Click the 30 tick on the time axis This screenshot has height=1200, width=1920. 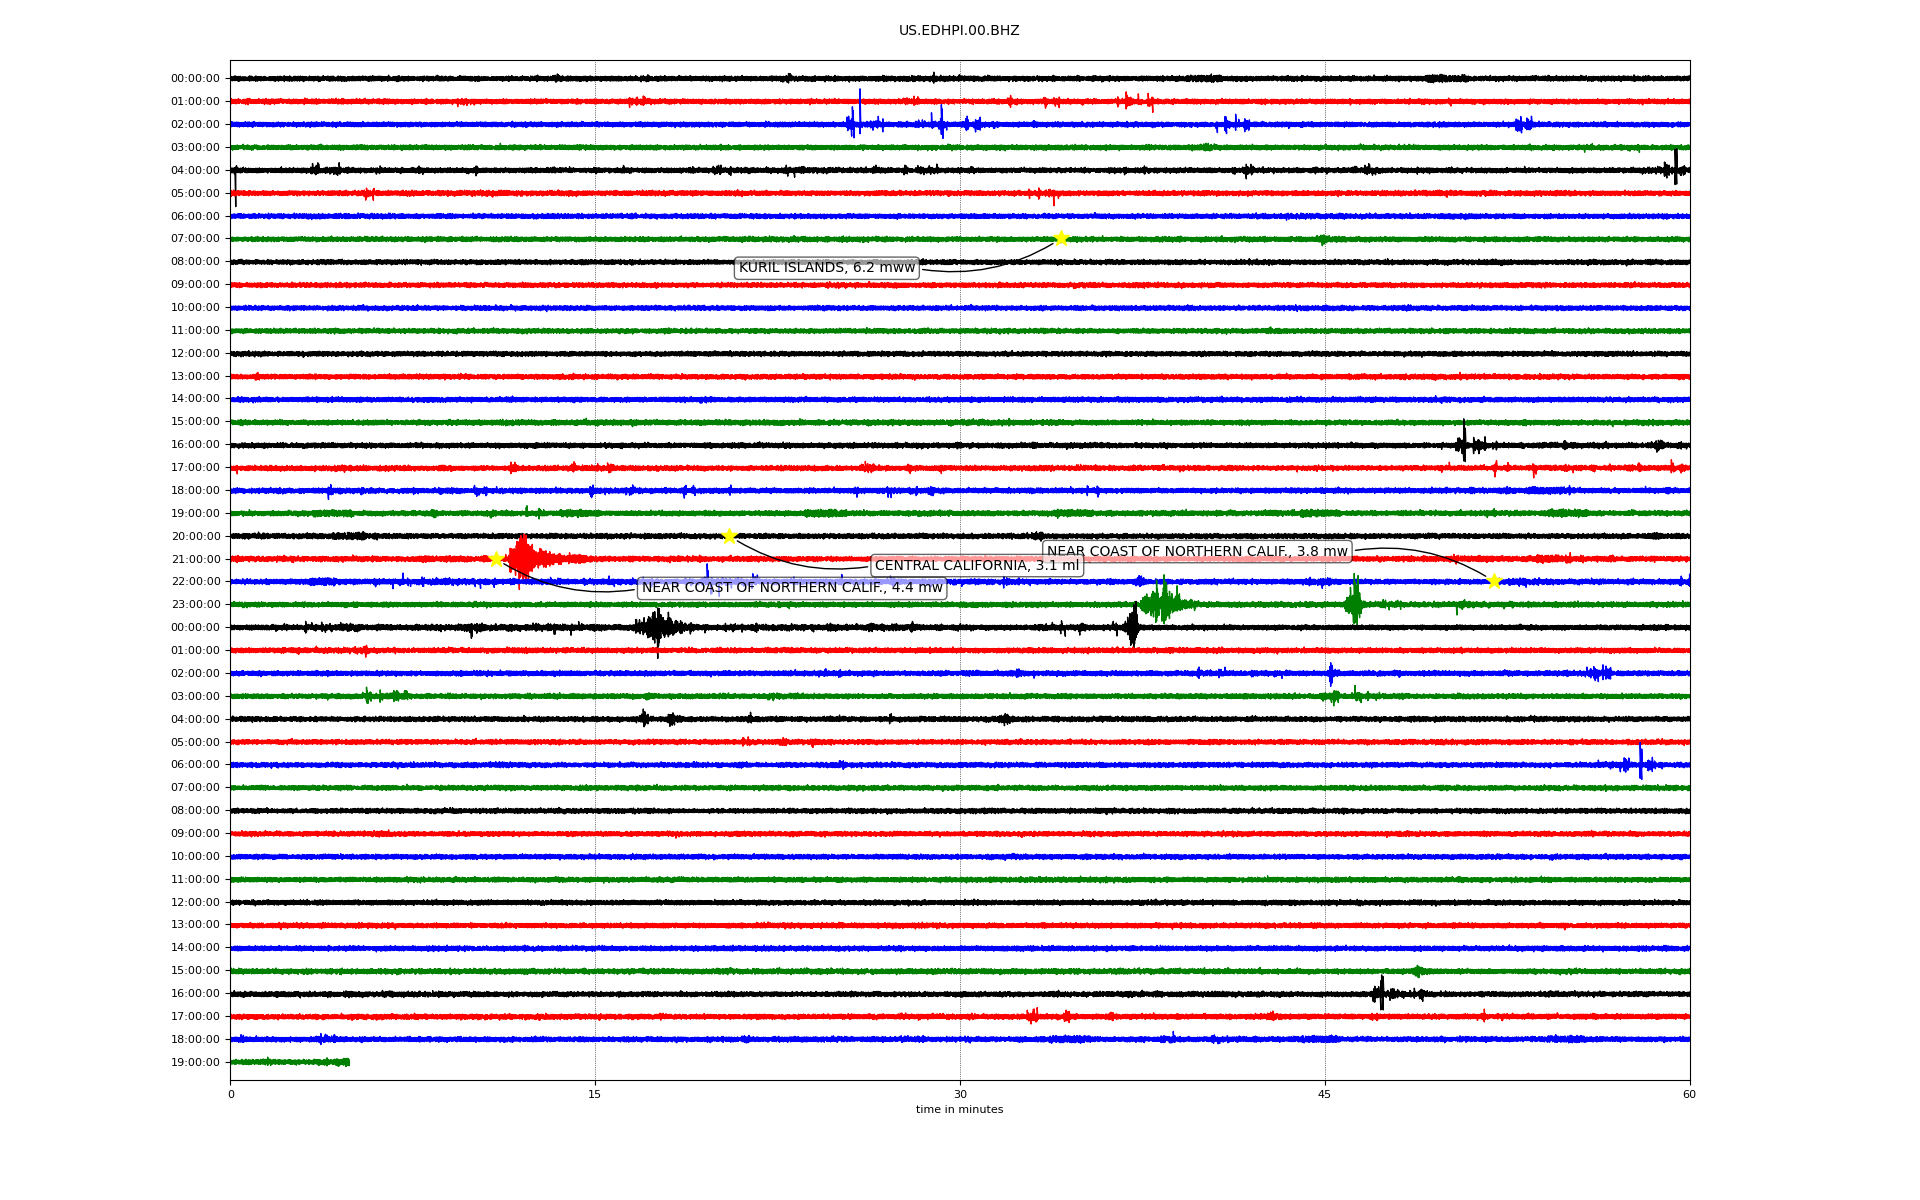[960, 1094]
